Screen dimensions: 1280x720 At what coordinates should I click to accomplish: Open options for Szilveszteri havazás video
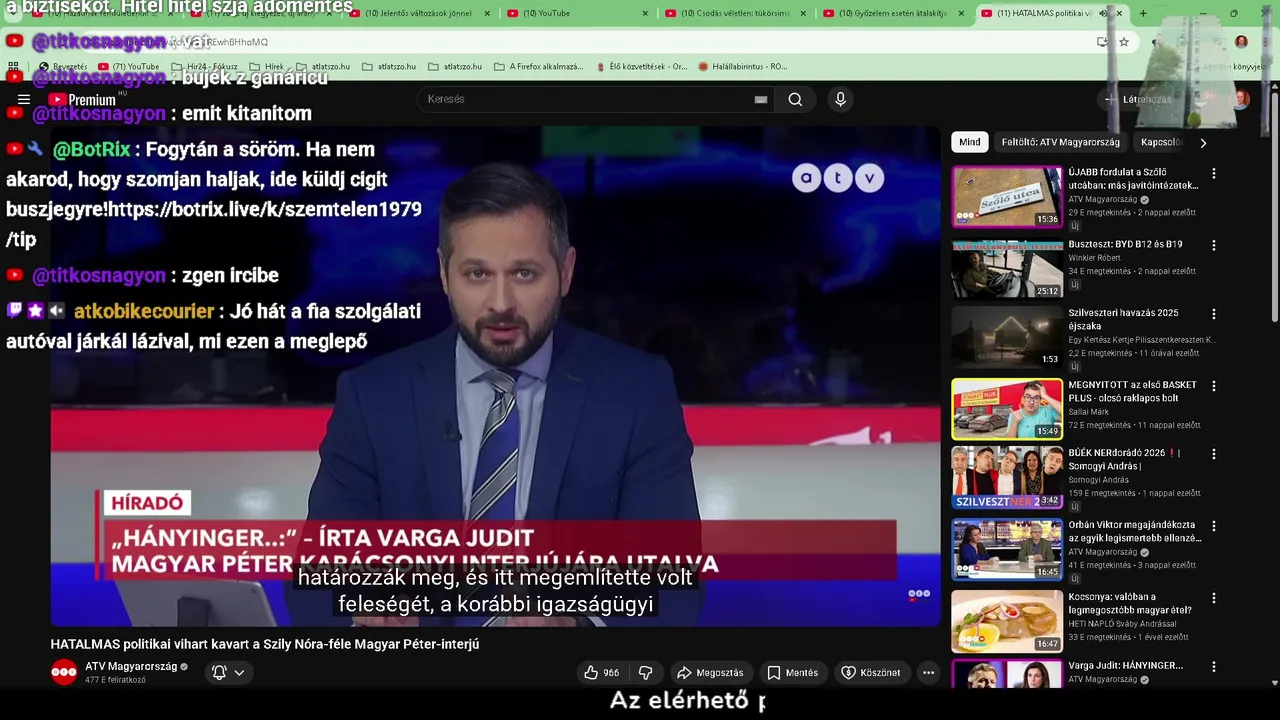1214,314
